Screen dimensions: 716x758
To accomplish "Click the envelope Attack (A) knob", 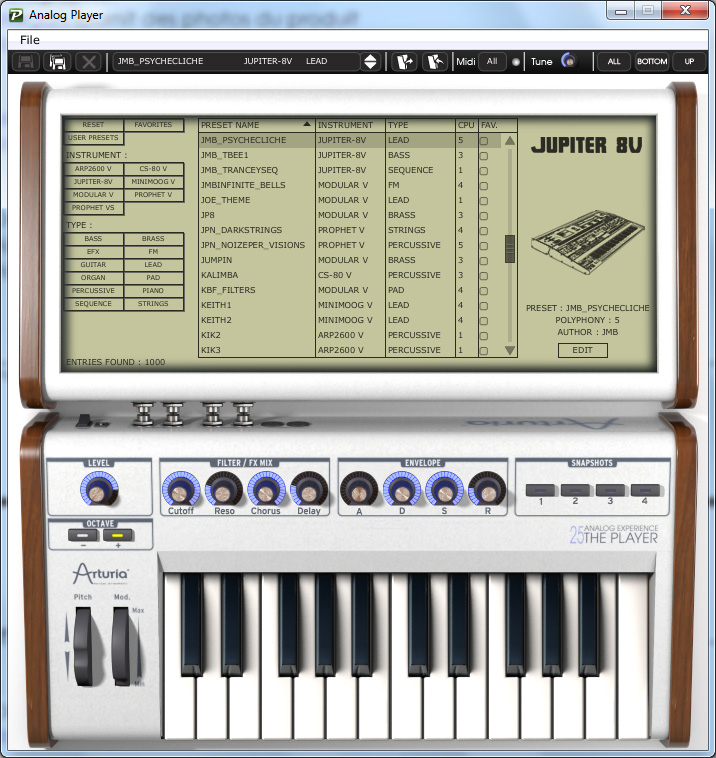I will coord(359,489).
